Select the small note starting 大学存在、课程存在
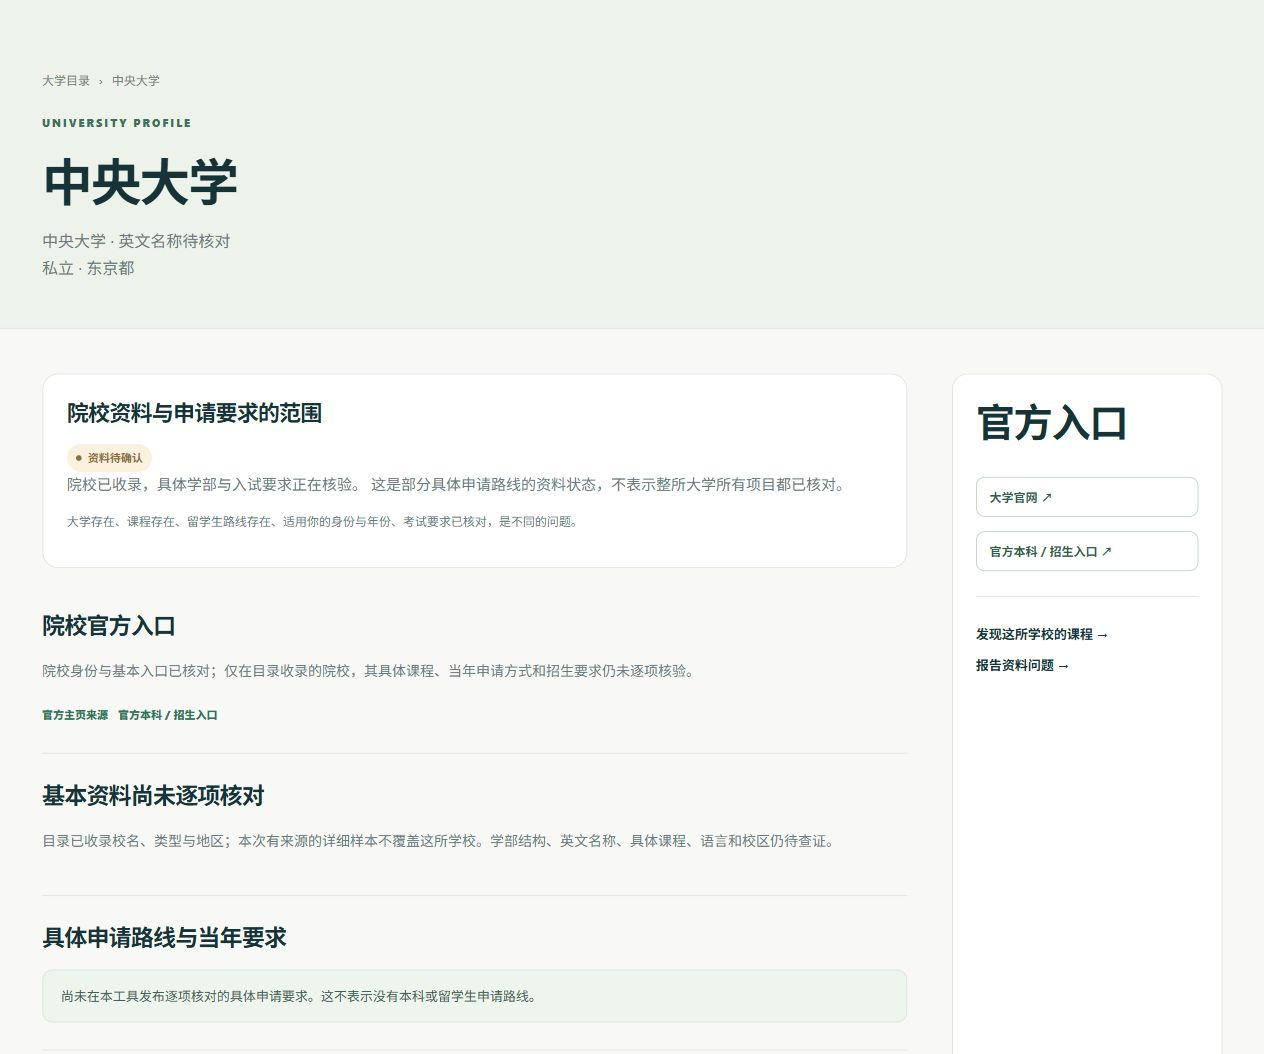 324,522
